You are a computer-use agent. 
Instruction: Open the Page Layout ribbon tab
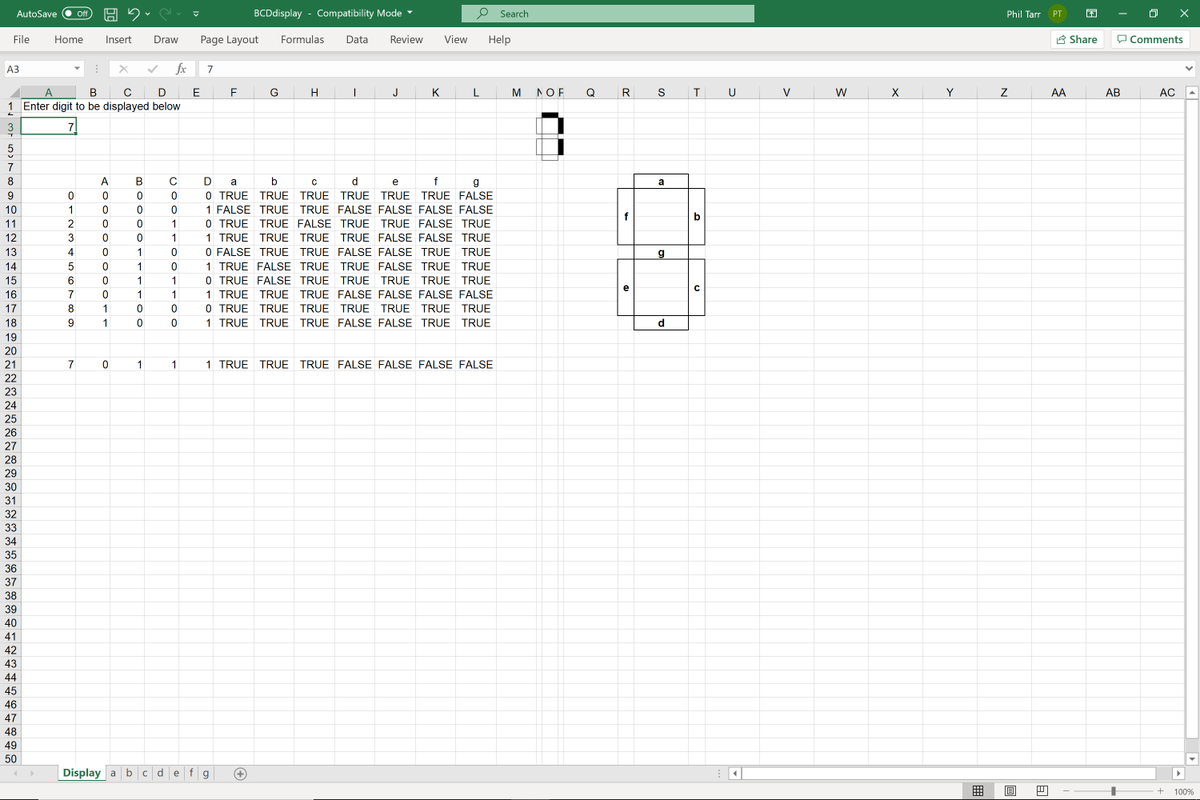pos(229,40)
